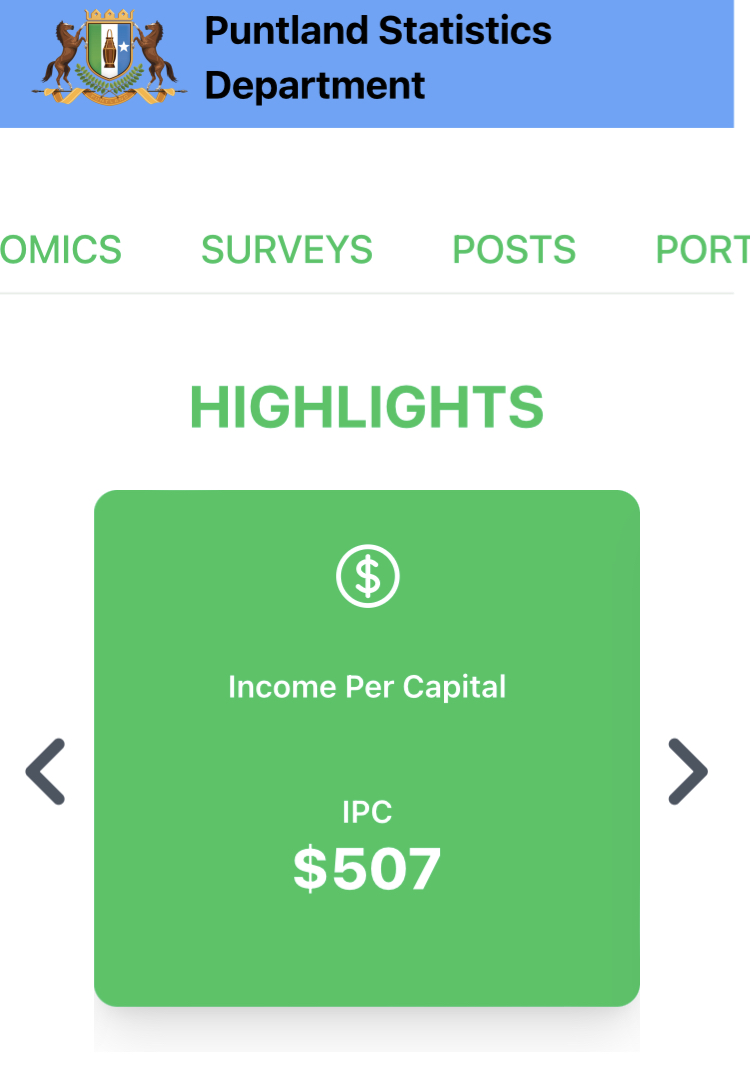Click the word Puntland in header title
Image resolution: width=750 pixels, height=1067 pixels.
[x=286, y=31]
